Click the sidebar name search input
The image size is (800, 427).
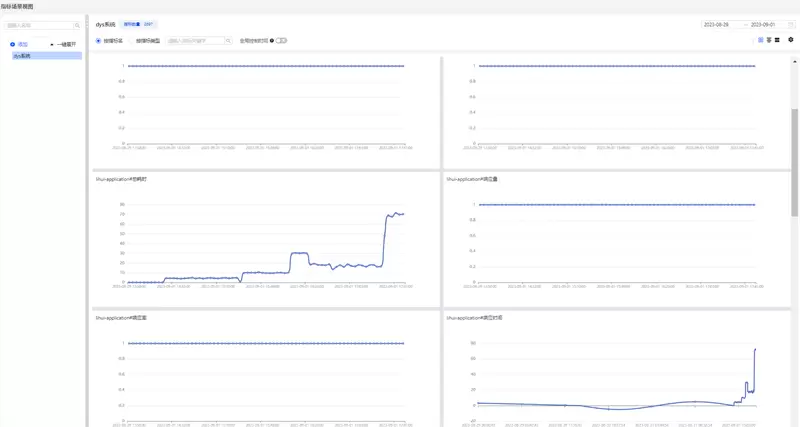coord(40,25)
